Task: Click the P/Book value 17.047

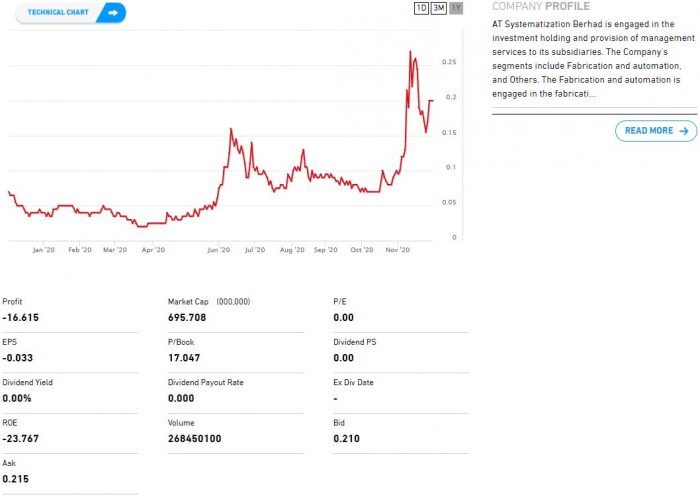Action: (x=185, y=357)
